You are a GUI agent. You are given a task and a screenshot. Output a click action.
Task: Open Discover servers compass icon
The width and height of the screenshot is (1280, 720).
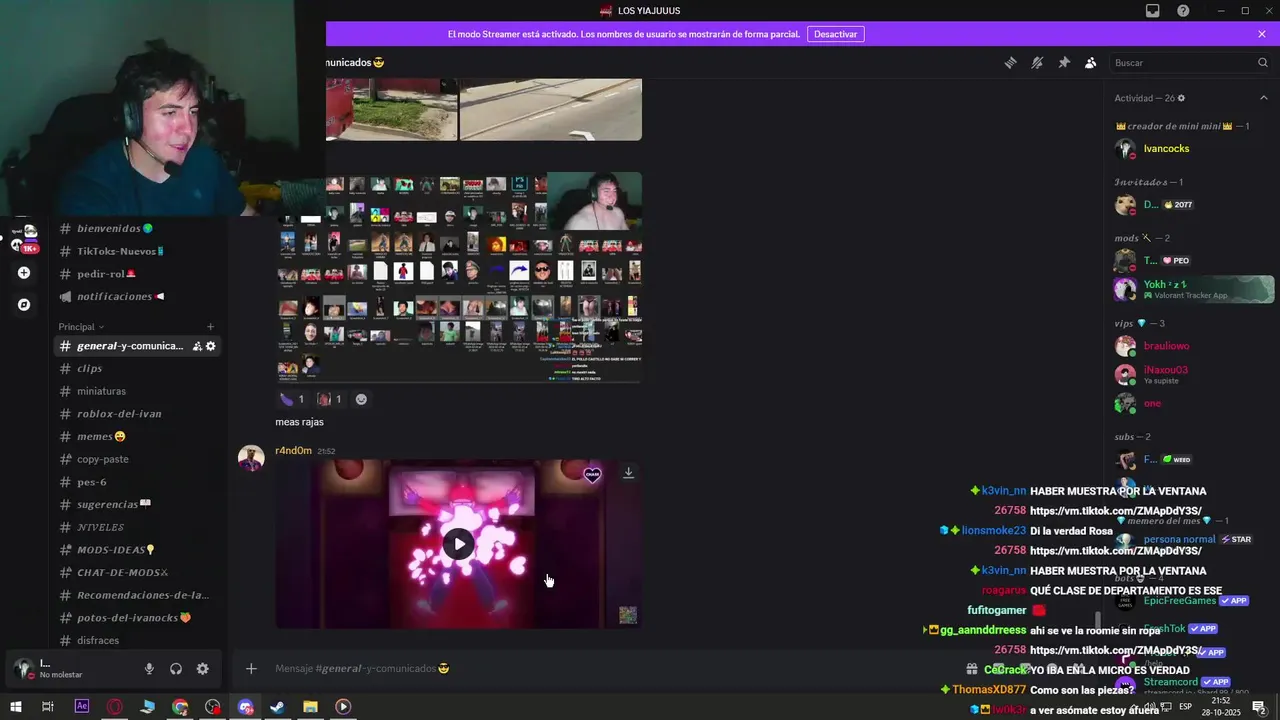[x=24, y=304]
